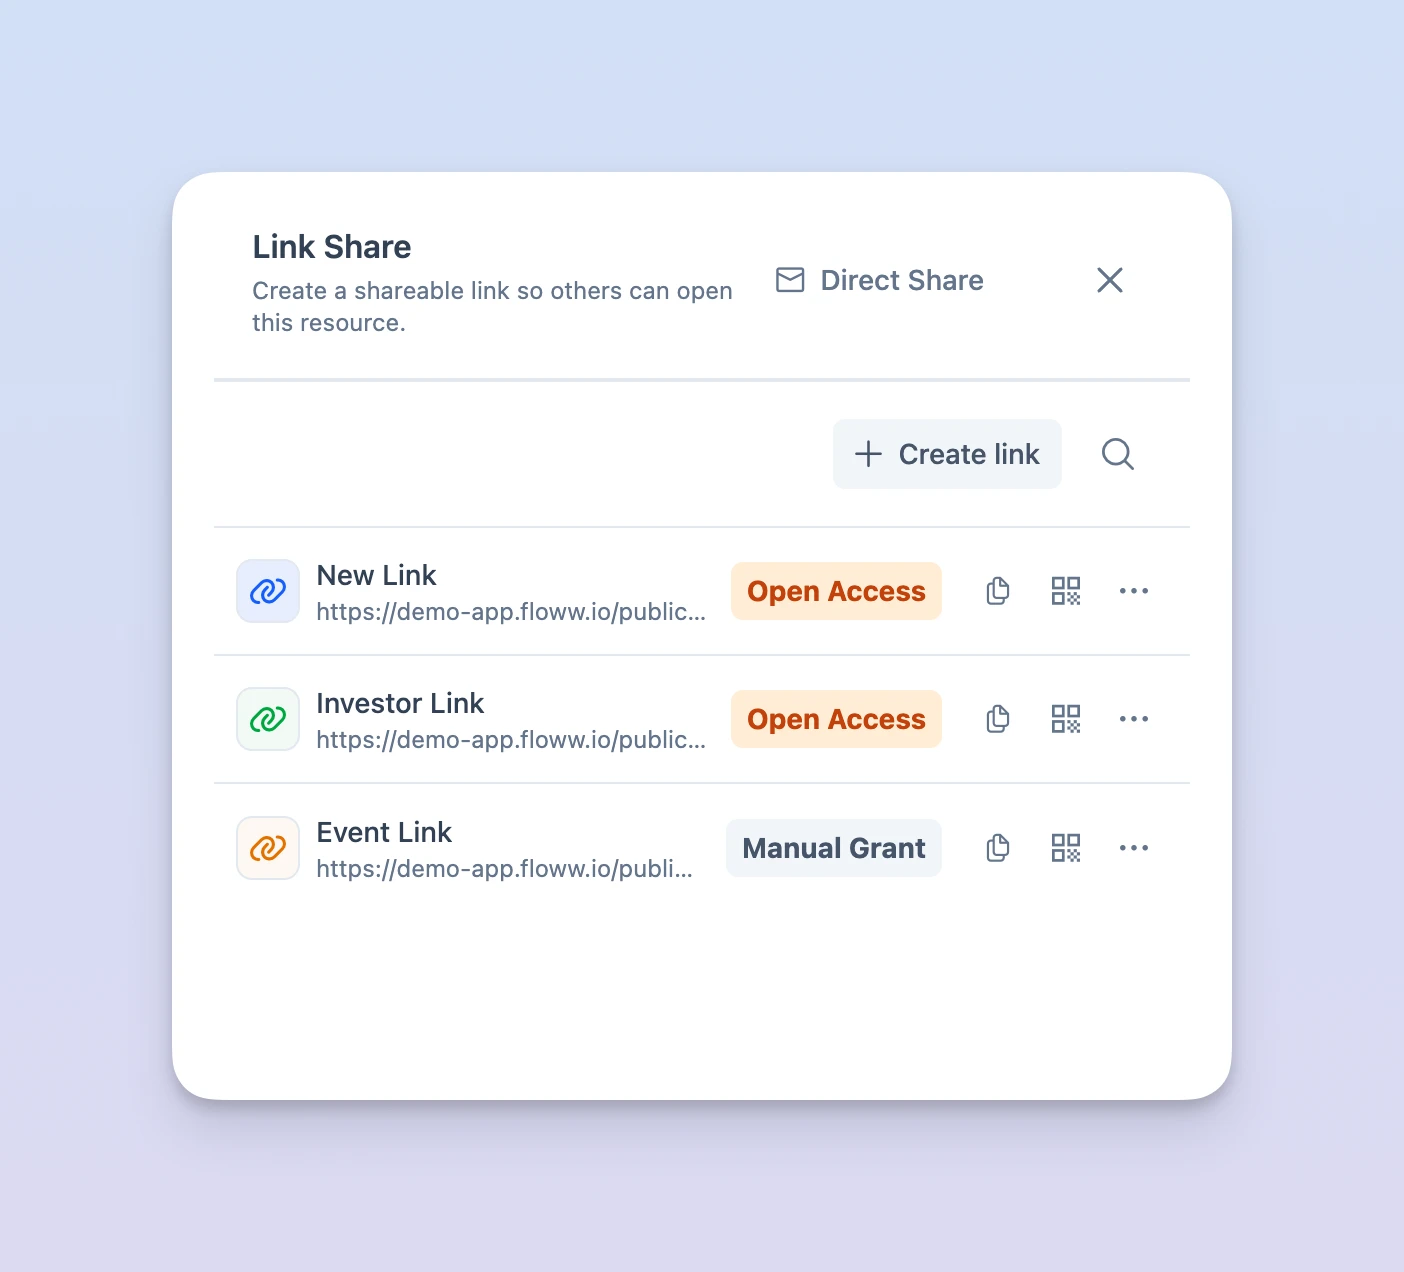Screen dimensions: 1404x1272
Task: Click the green chain icon for Investor Link
Action: 268,719
